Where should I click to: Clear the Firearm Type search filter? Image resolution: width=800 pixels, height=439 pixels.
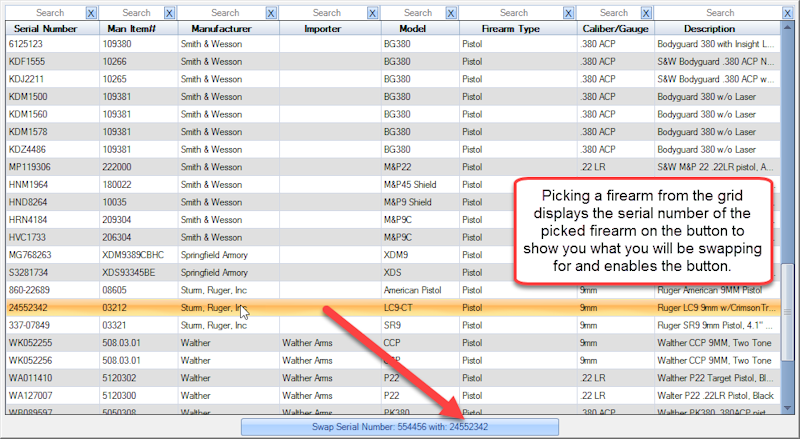pos(569,13)
